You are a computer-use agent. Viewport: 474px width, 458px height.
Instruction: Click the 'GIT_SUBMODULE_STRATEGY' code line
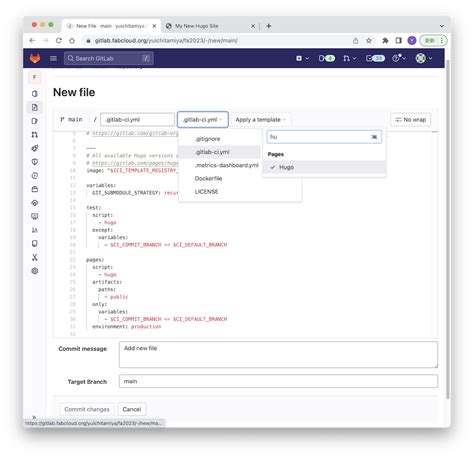[x=135, y=193]
